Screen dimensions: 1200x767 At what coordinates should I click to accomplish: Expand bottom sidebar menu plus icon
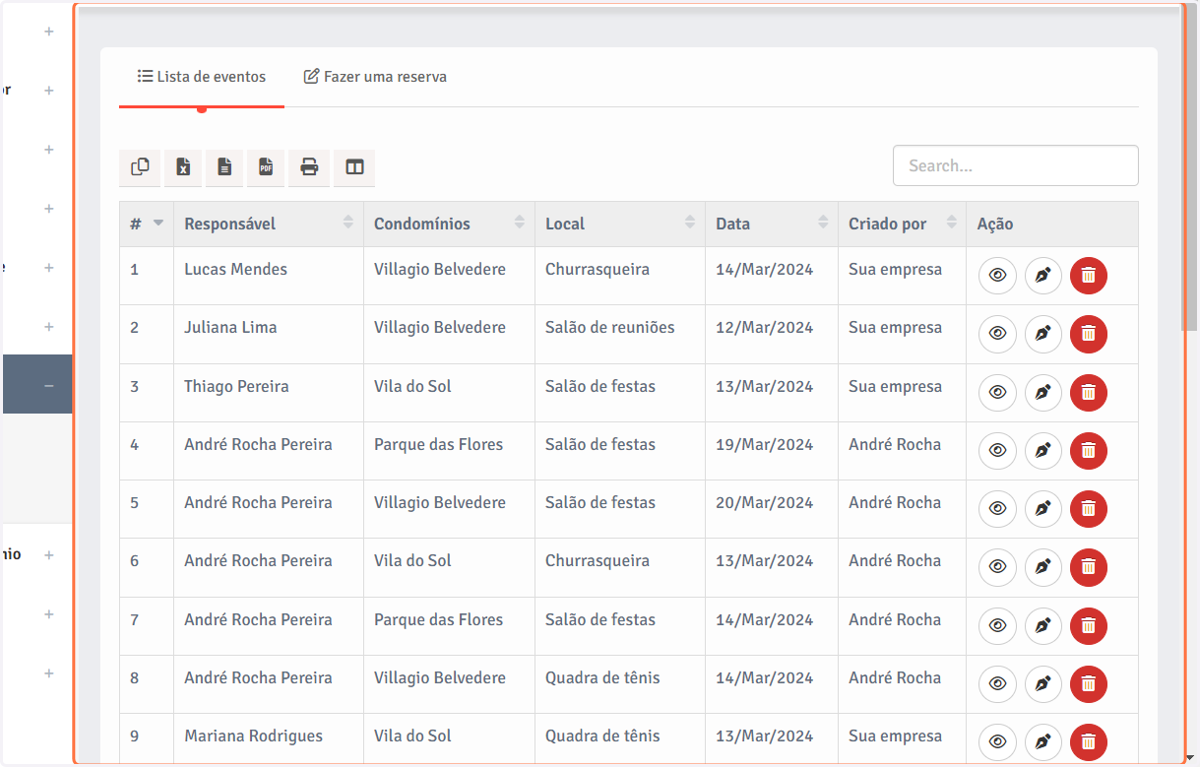(x=49, y=674)
